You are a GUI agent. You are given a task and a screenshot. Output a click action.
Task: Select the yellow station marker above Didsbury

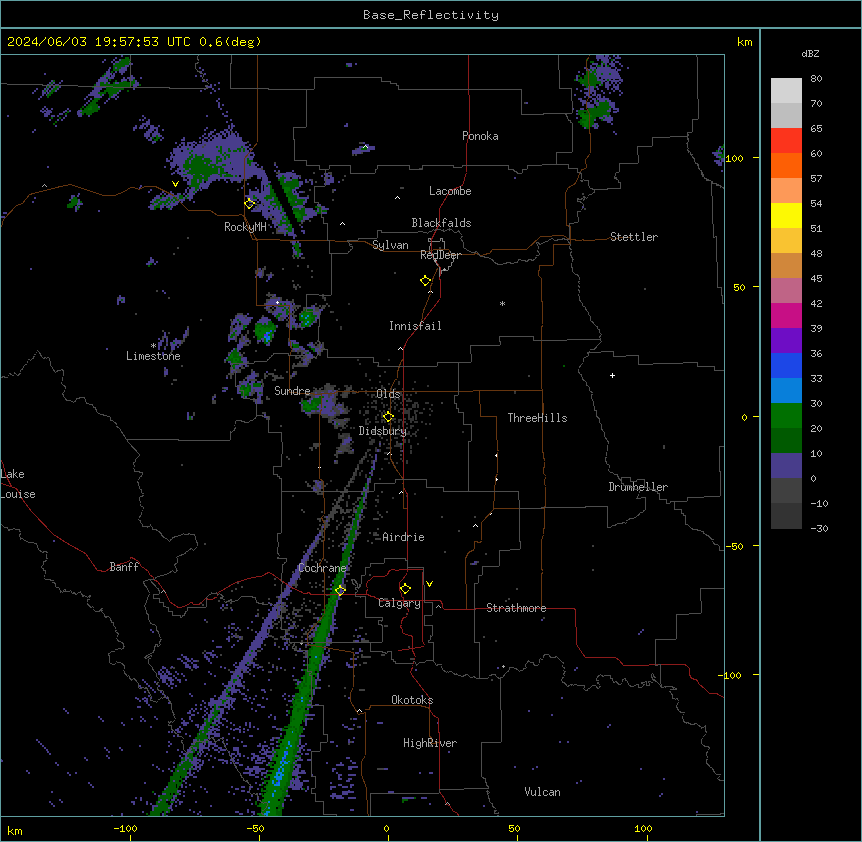[x=388, y=417]
